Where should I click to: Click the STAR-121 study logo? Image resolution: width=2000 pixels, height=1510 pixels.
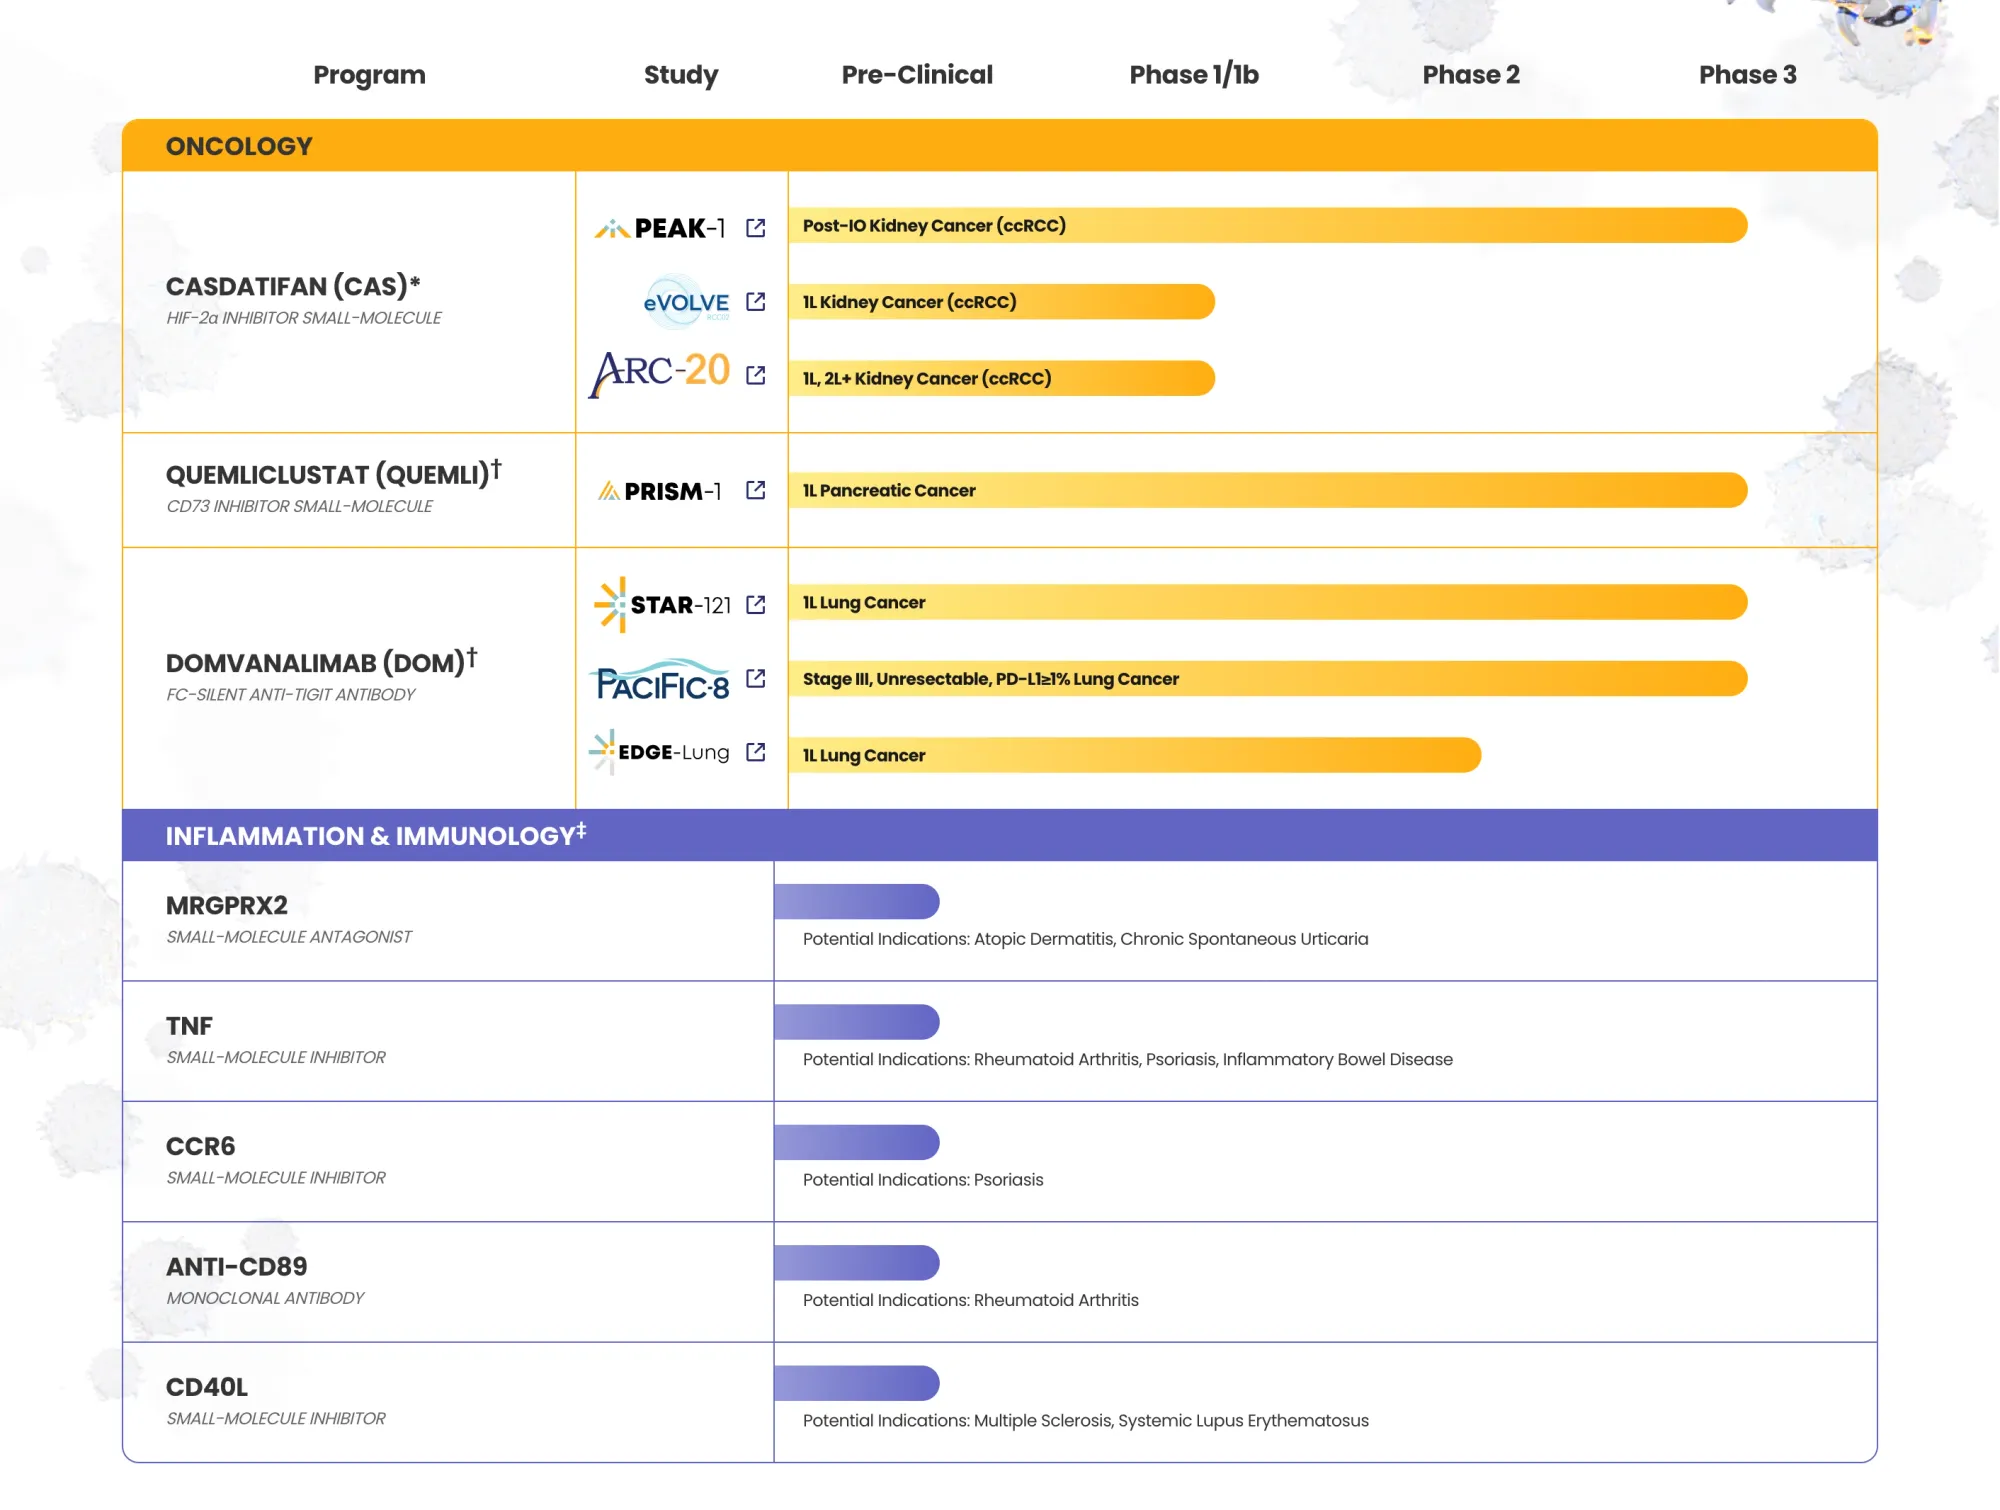click(x=663, y=605)
